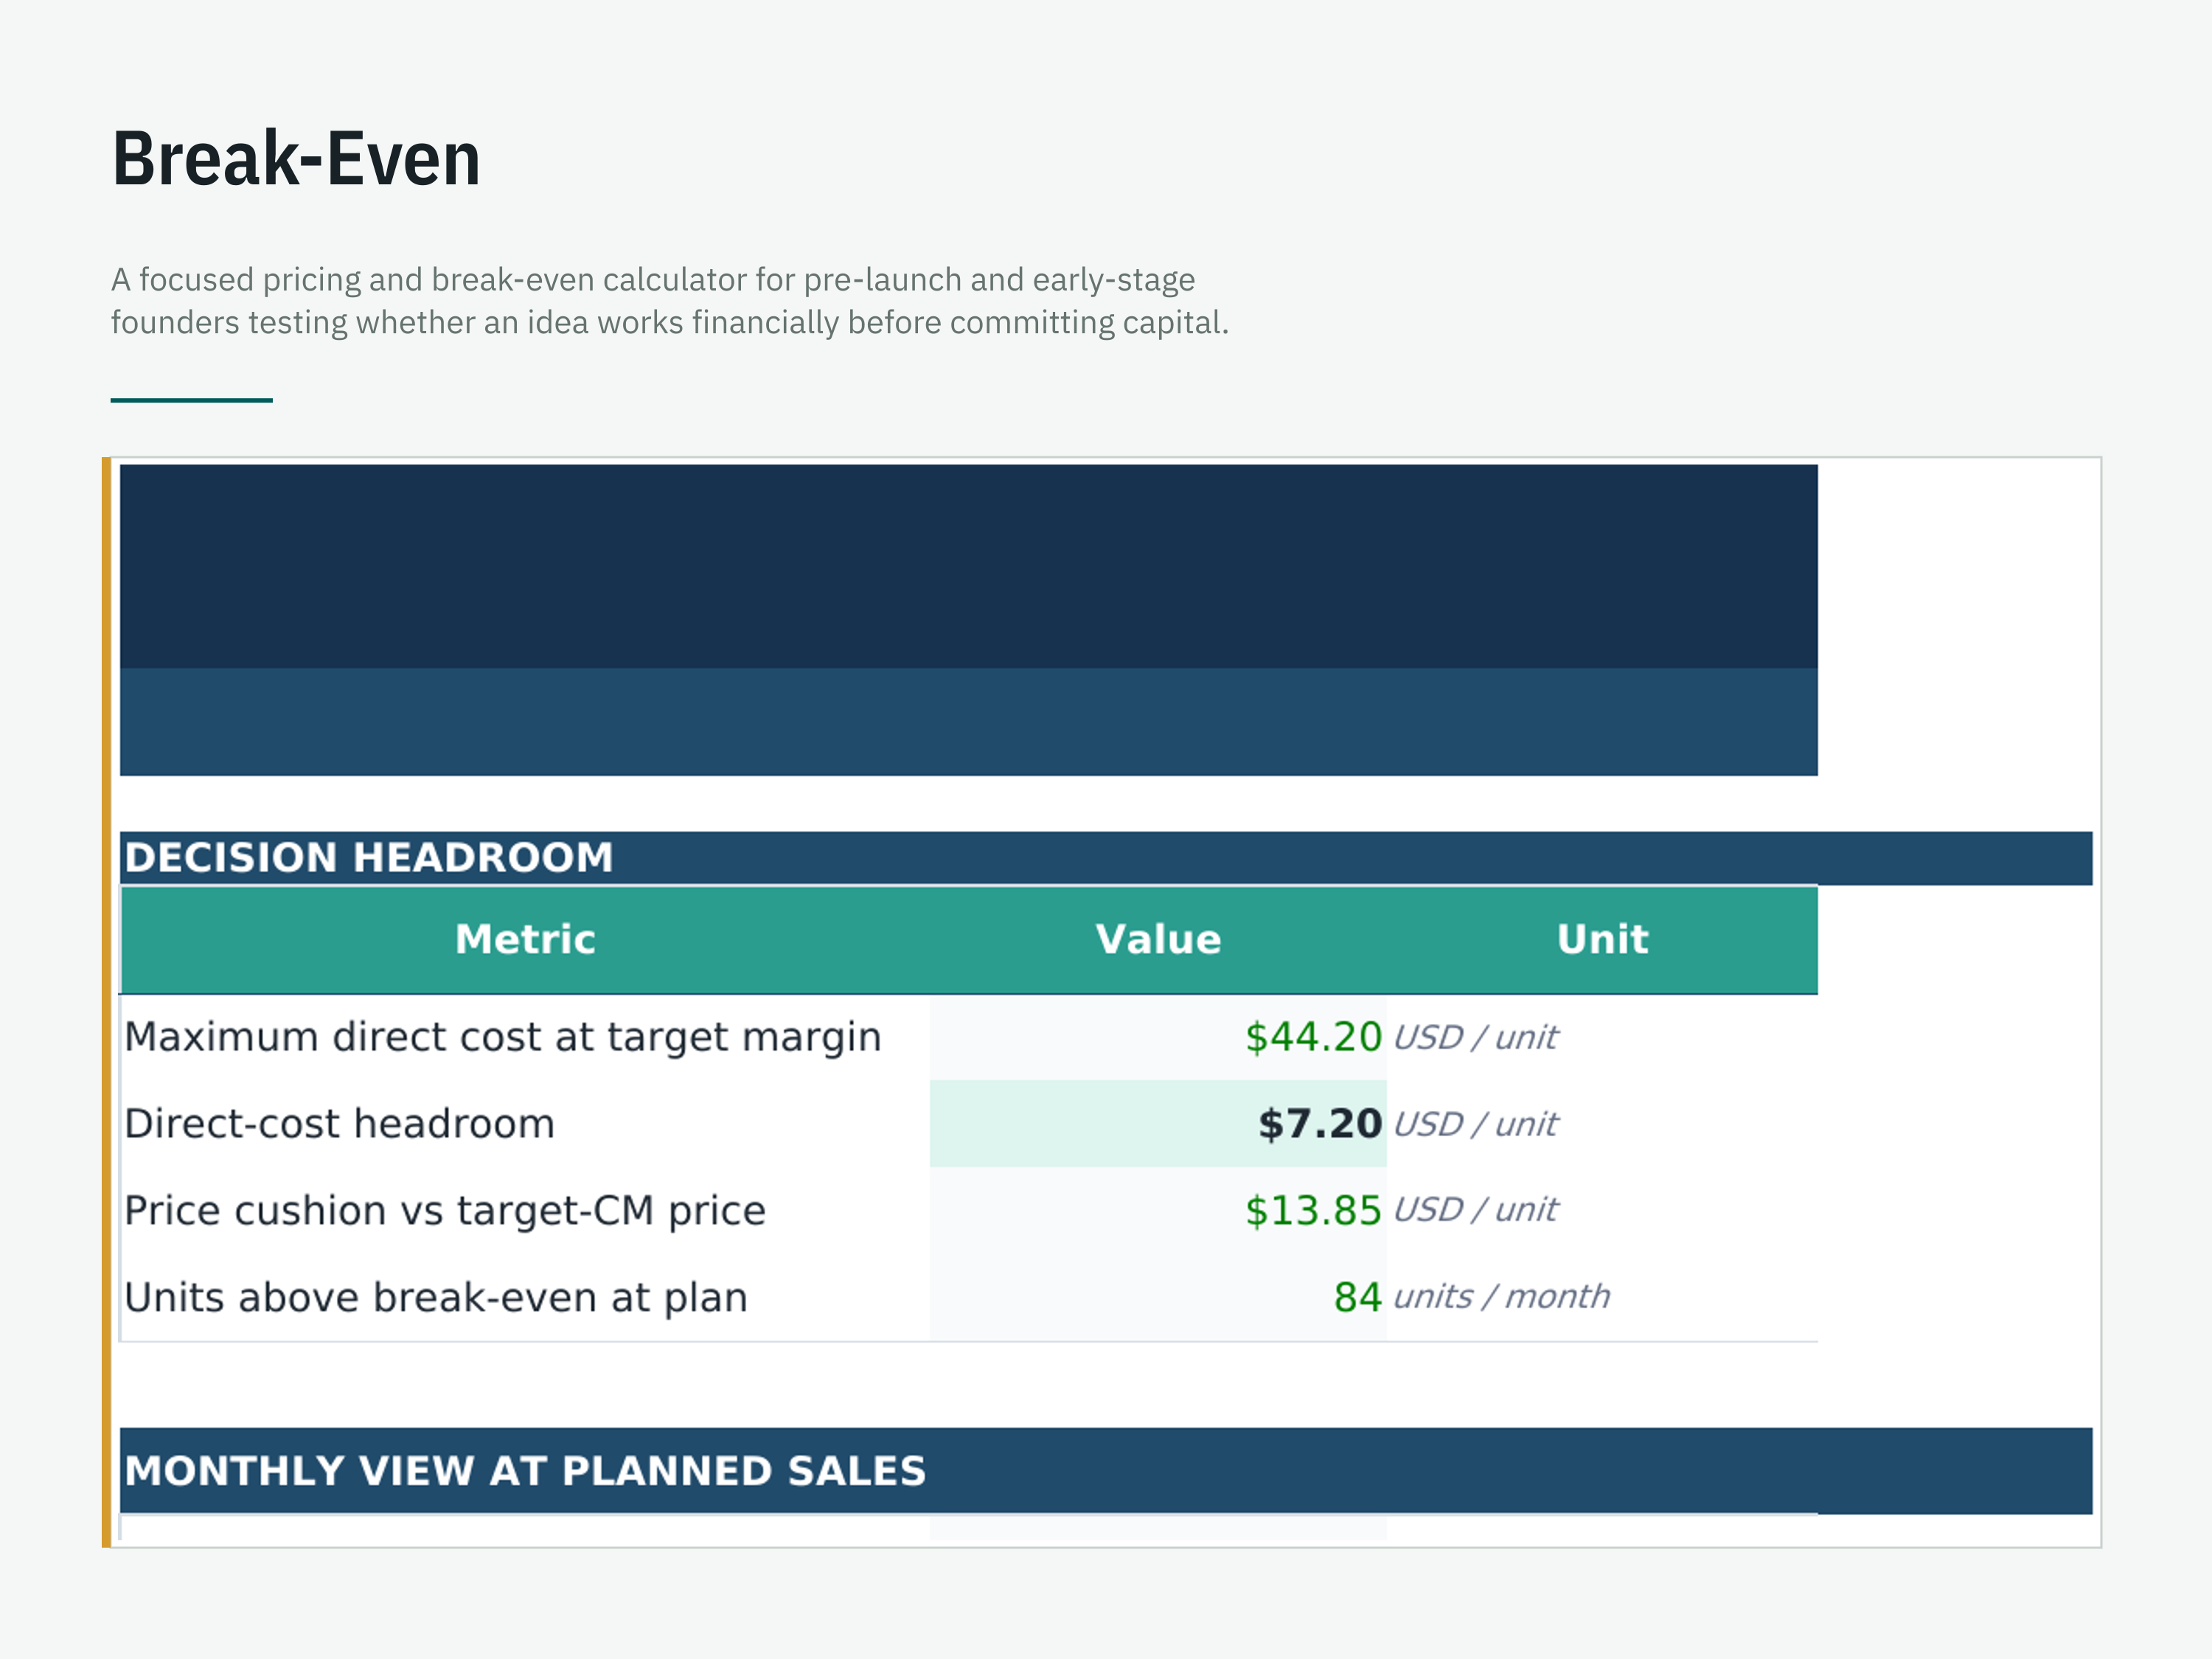Select the DECISION HEADROOM section header
The image size is (2212, 1659).
(1106, 858)
